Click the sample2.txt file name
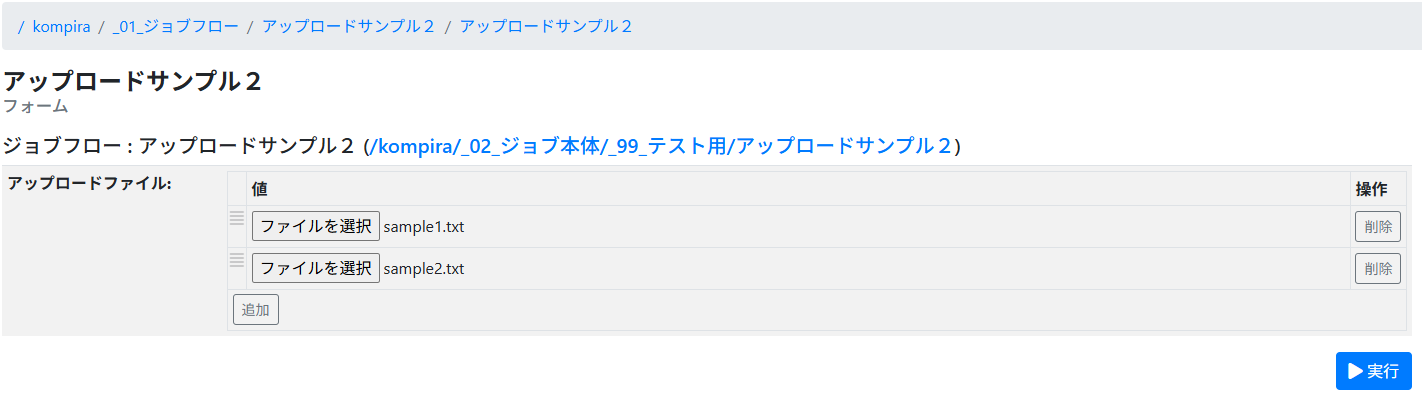 [424, 269]
